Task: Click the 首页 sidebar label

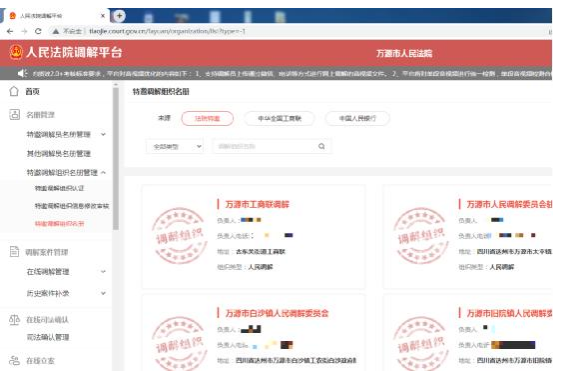Action: point(33,92)
